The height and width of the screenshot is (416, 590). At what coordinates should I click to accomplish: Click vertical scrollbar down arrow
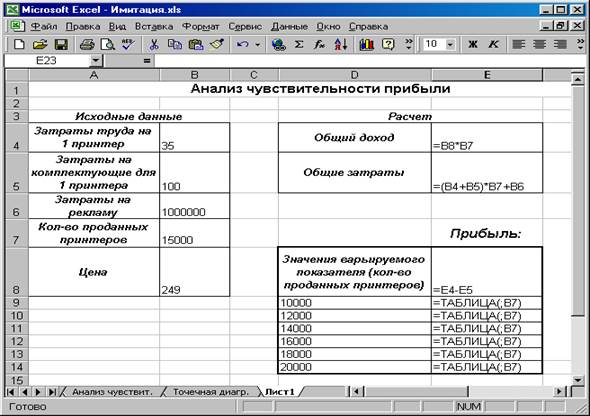pyautogui.click(x=578, y=379)
